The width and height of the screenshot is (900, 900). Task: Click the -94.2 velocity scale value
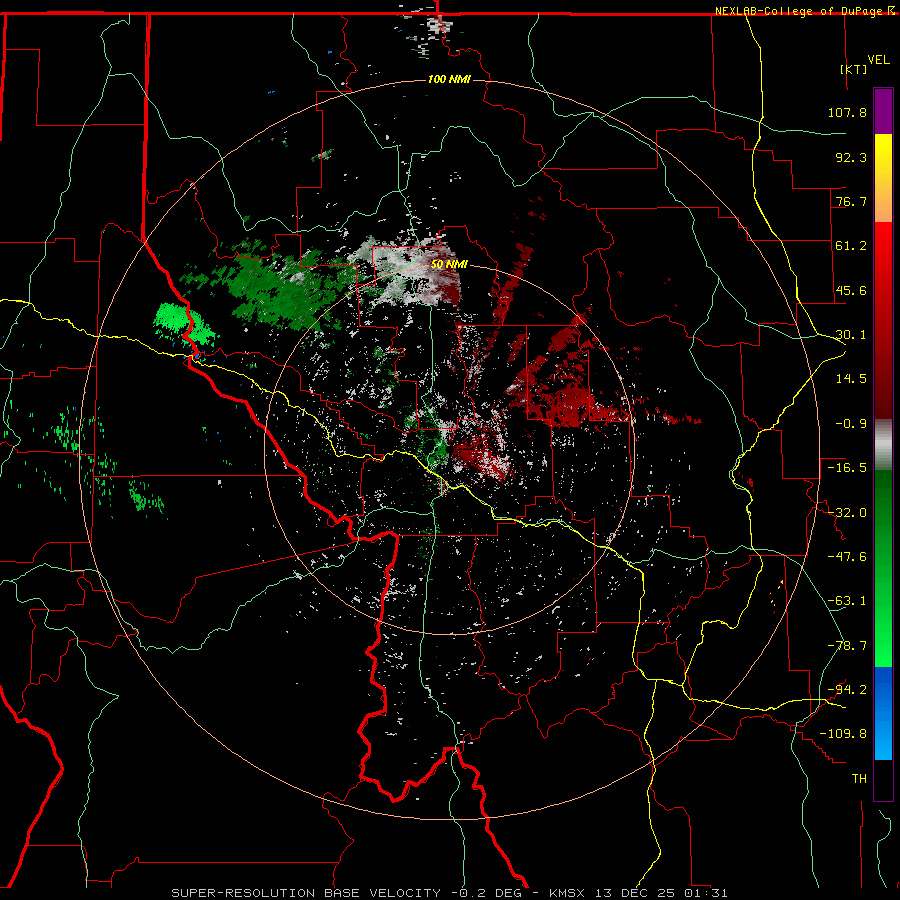pyautogui.click(x=847, y=690)
